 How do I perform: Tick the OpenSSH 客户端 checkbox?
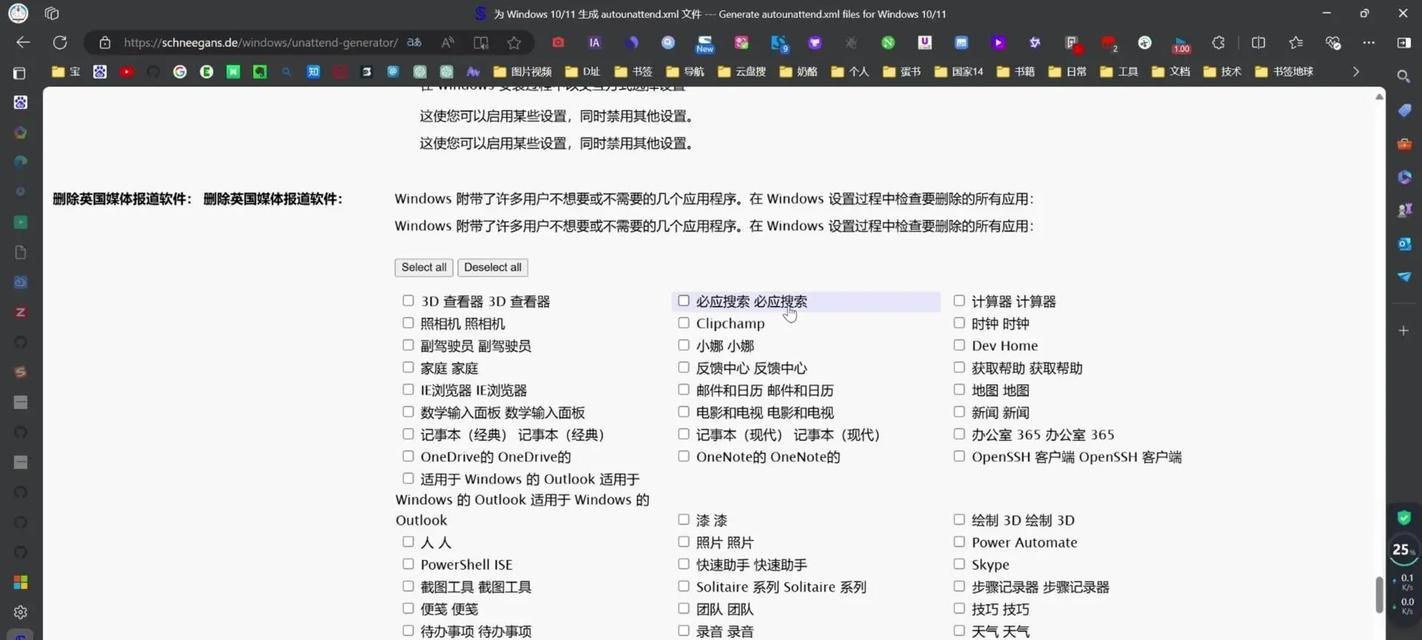[x=959, y=456]
